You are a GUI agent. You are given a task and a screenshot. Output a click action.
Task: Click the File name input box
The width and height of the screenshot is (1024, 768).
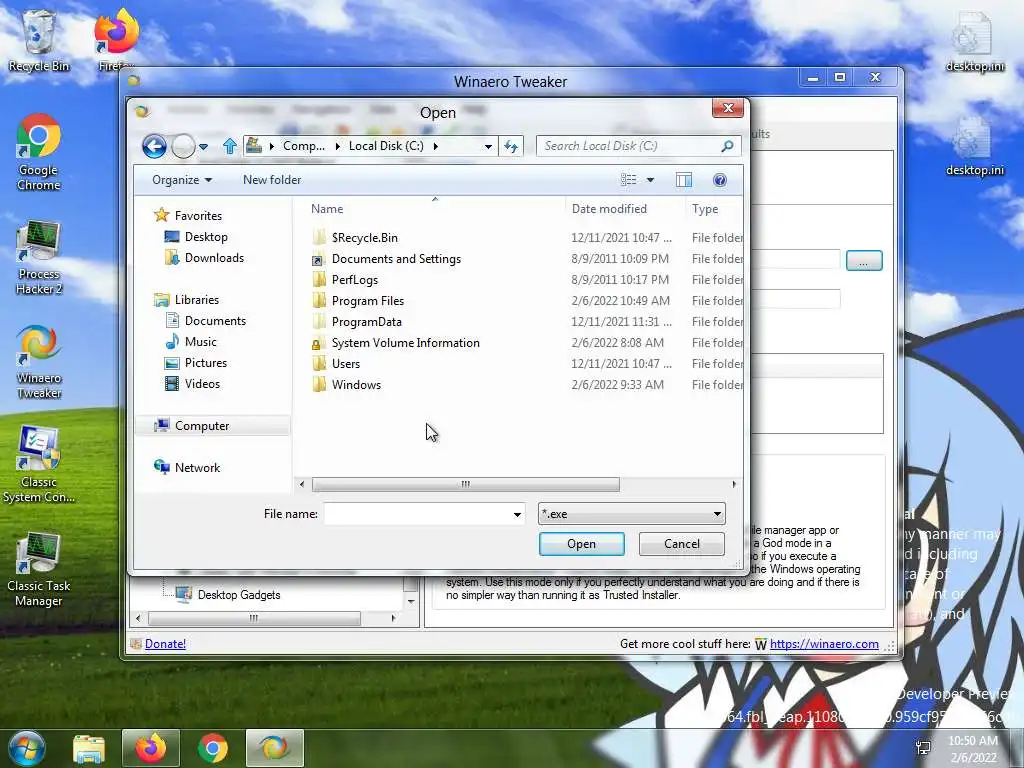tap(419, 514)
